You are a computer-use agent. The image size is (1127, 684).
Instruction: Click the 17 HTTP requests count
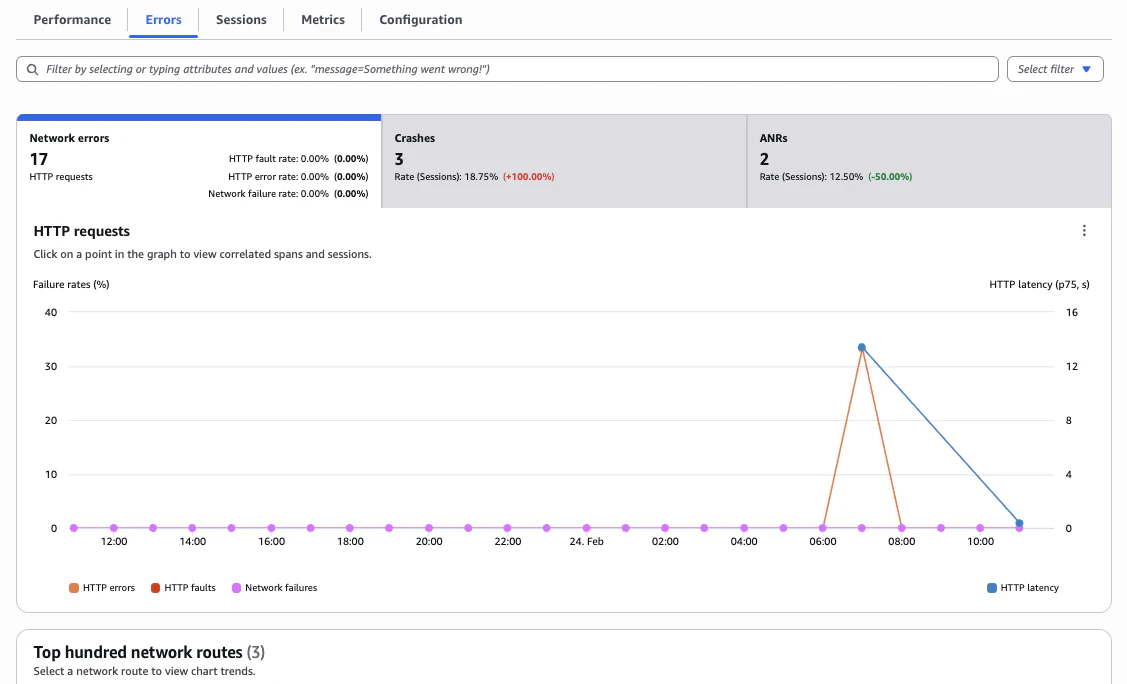point(39,160)
